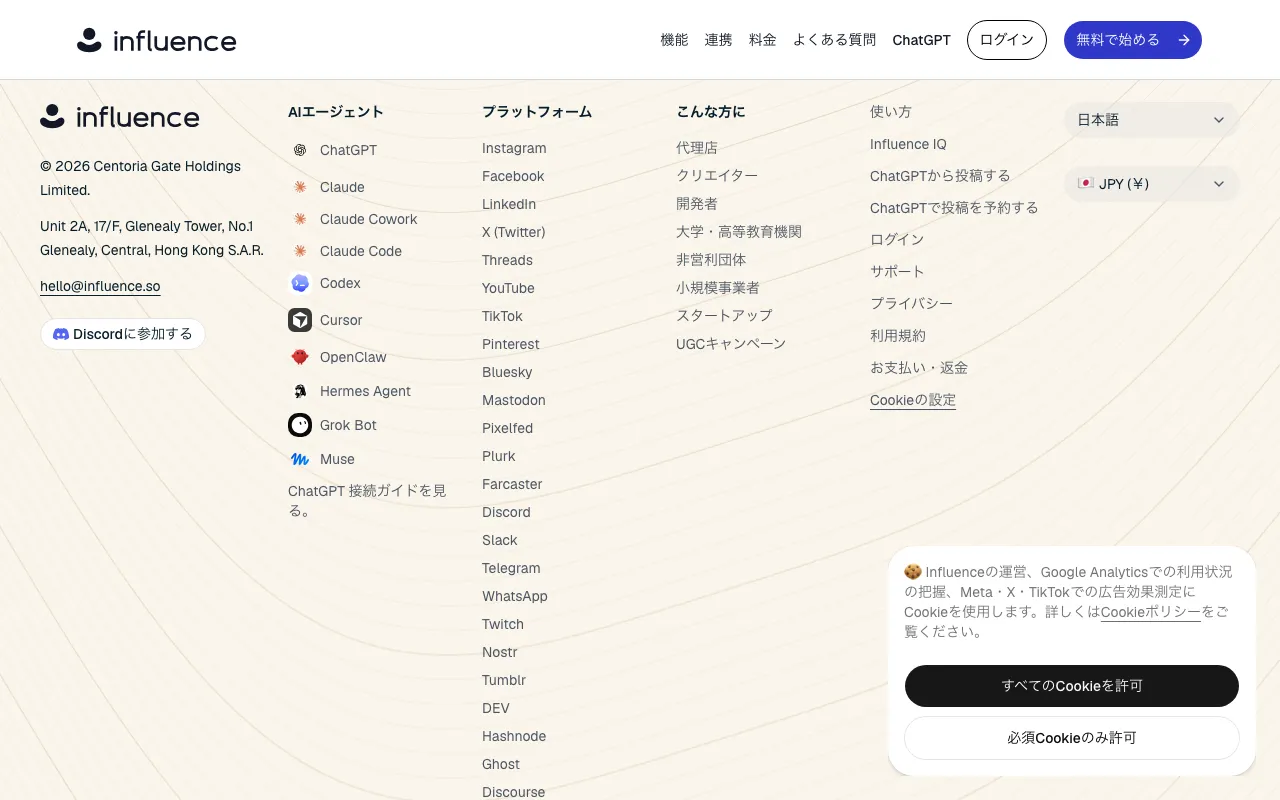Image resolution: width=1280 pixels, height=800 pixels.
Task: Click Discordに参加する button
Action: click(x=123, y=334)
